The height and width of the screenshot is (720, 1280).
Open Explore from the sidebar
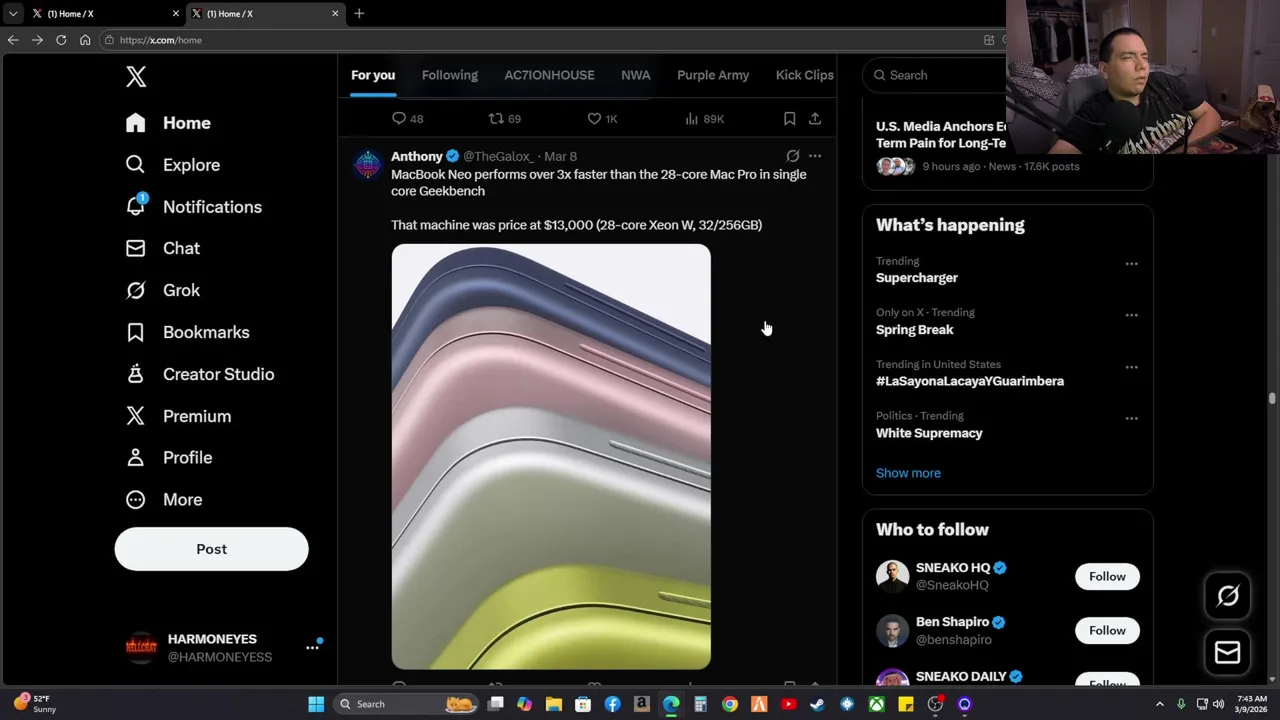pos(173,165)
